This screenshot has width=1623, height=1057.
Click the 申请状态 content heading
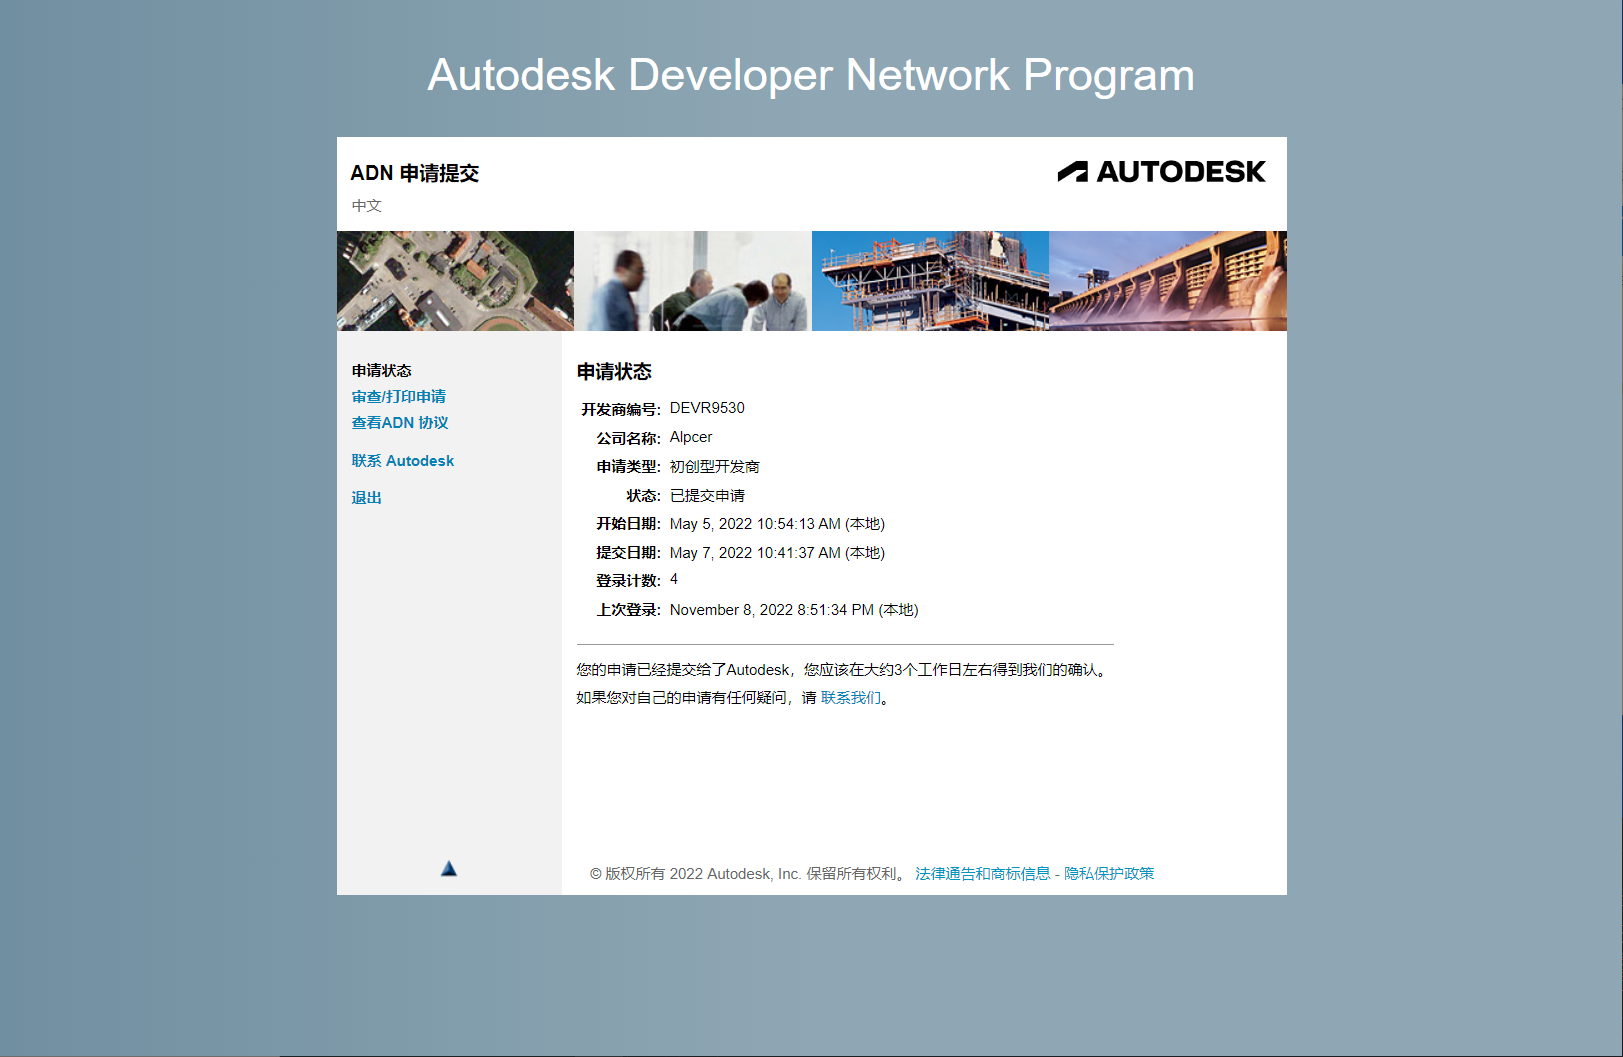[612, 371]
